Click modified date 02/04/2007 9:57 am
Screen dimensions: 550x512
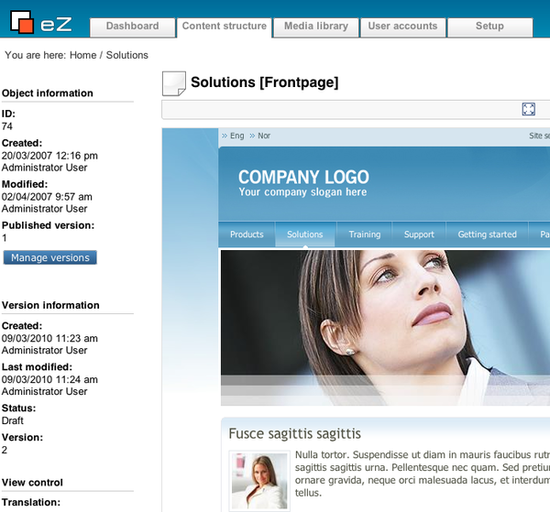pyautogui.click(x=47, y=197)
